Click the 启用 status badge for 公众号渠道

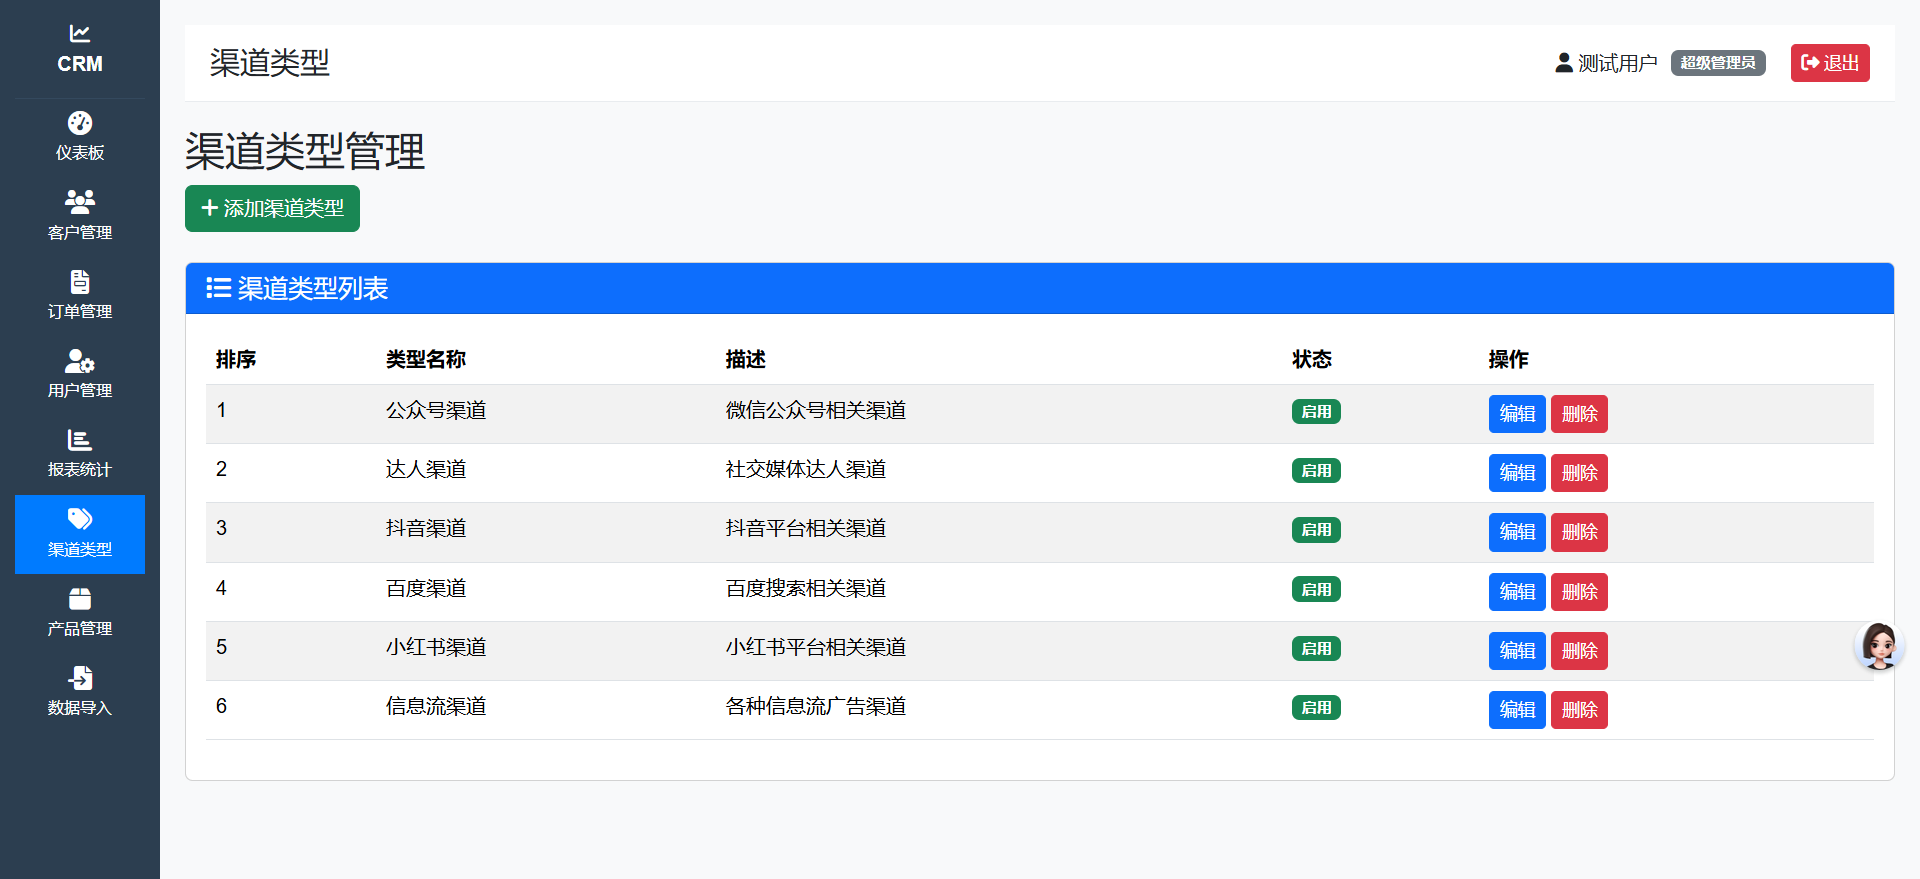(1315, 412)
